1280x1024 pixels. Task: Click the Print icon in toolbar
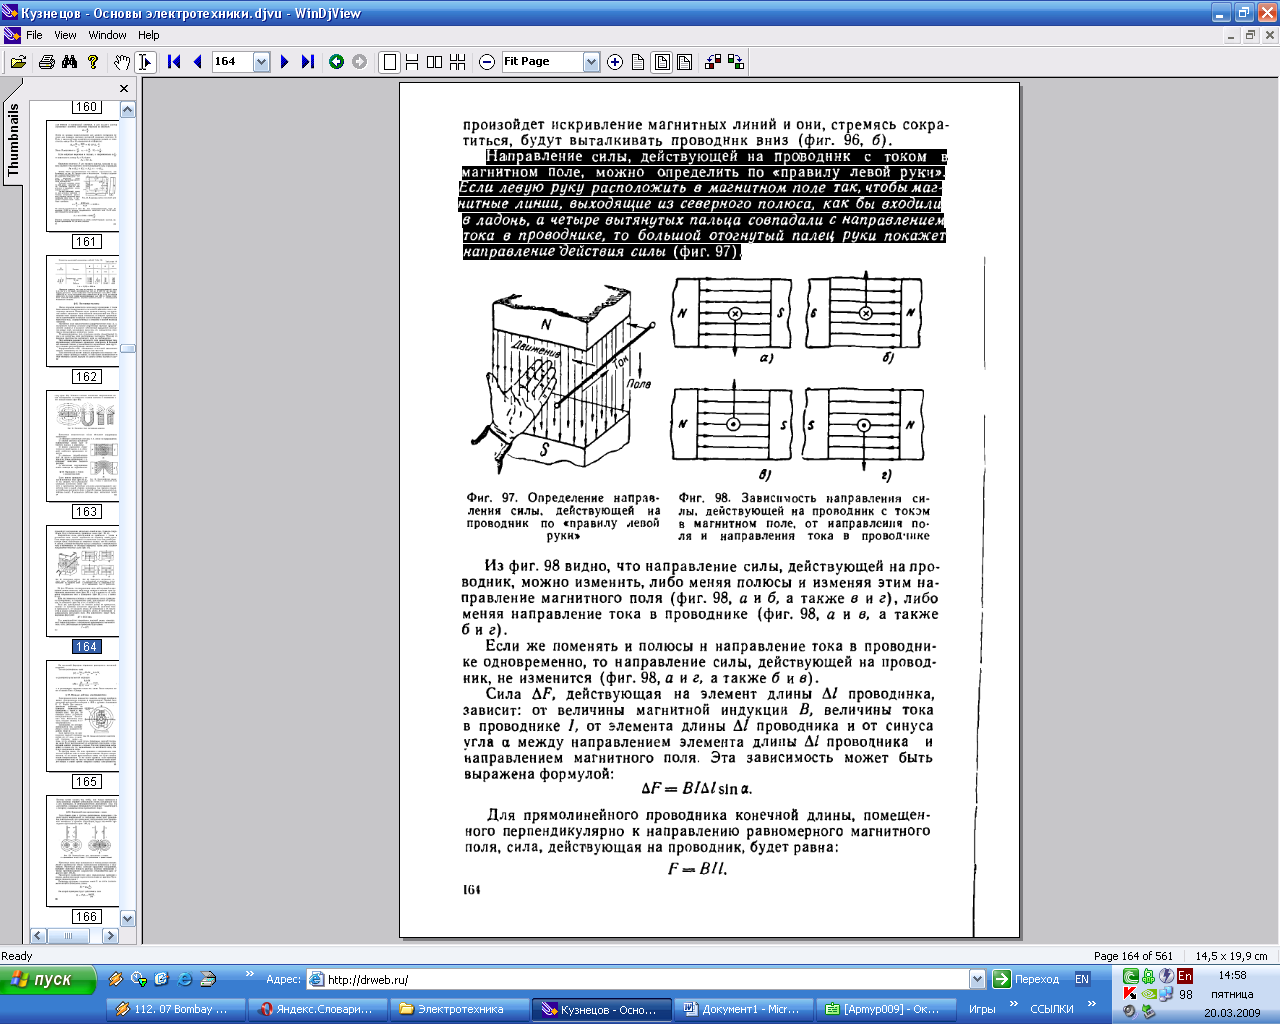pos(46,62)
